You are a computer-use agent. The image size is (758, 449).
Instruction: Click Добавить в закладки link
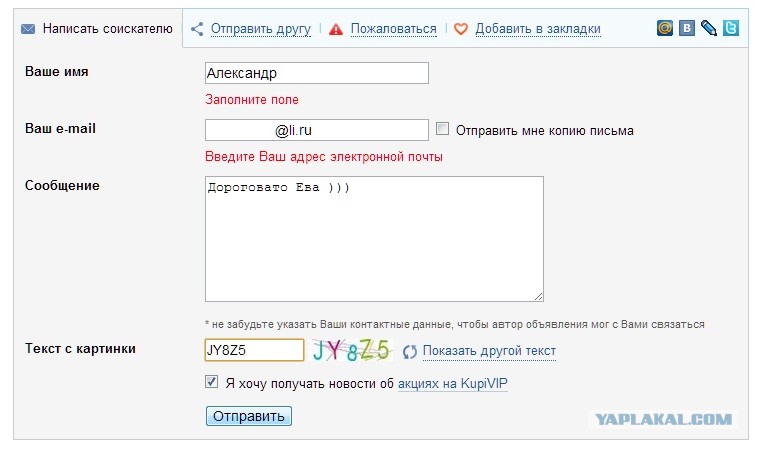click(x=537, y=29)
